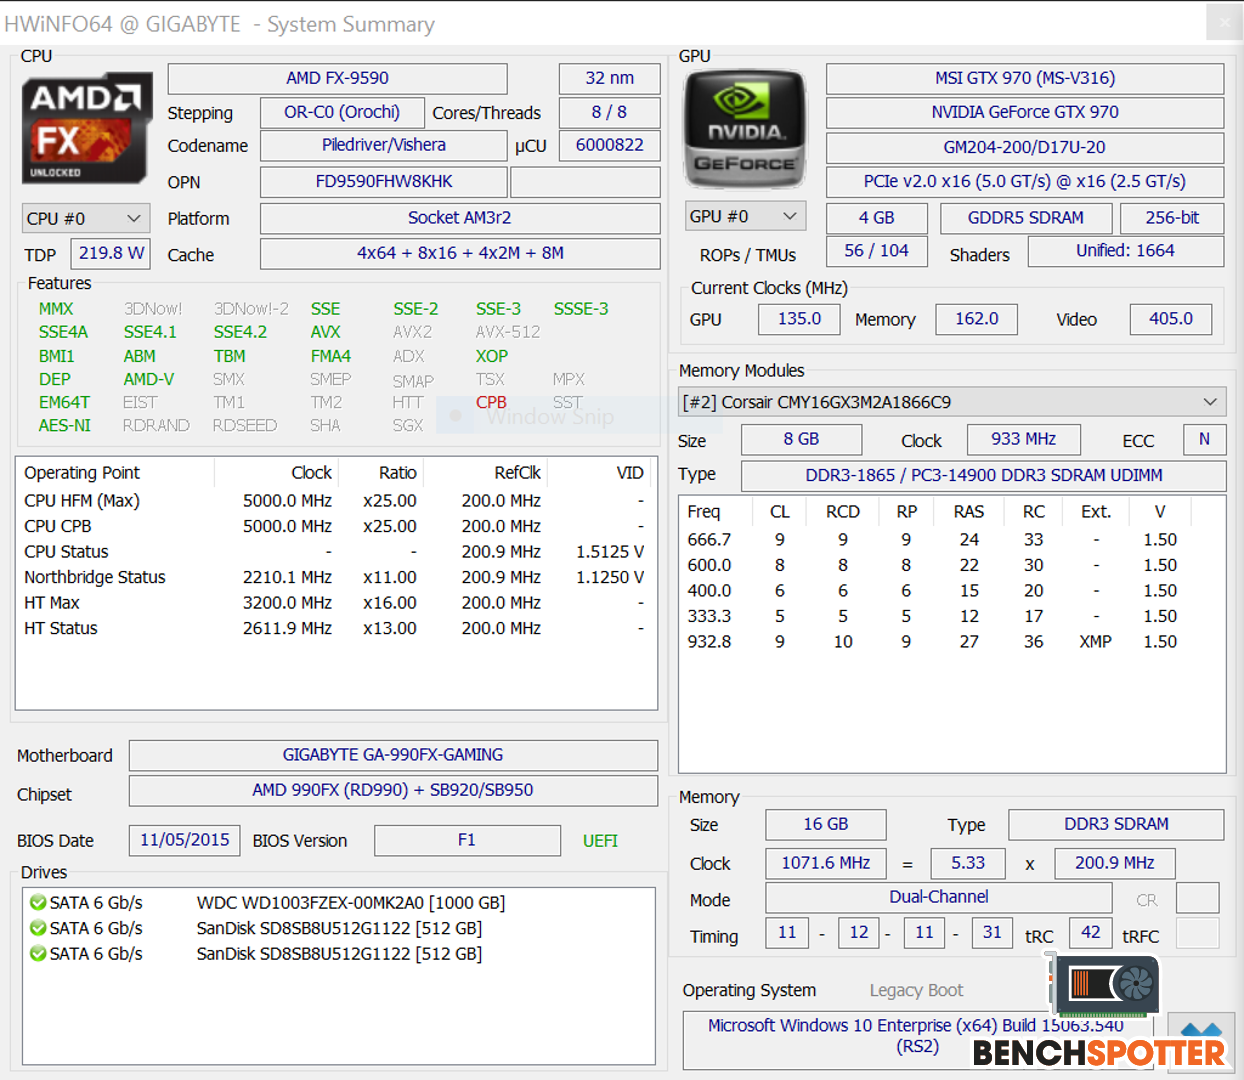Click the check icon of the second SATA drive row
Screen dimensions: 1244x1080
coord(38,928)
